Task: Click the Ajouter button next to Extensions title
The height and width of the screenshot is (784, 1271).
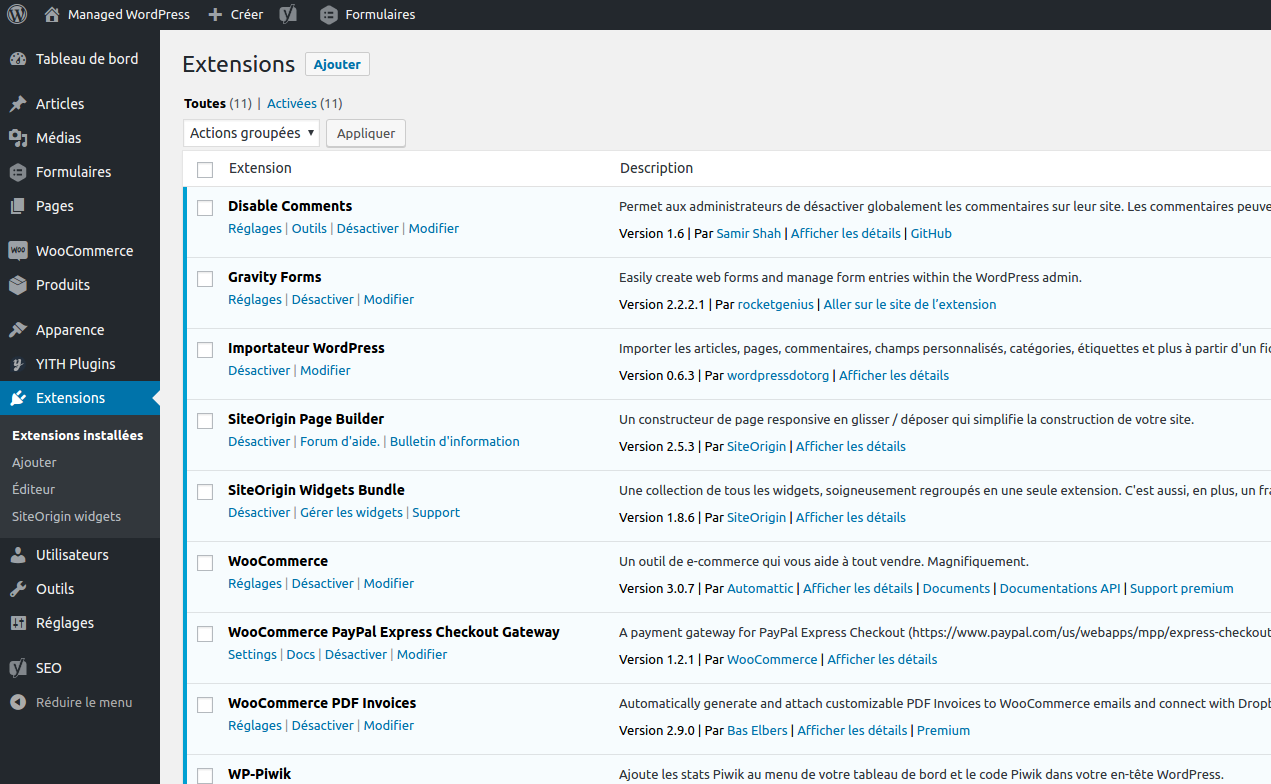Action: 337,64
